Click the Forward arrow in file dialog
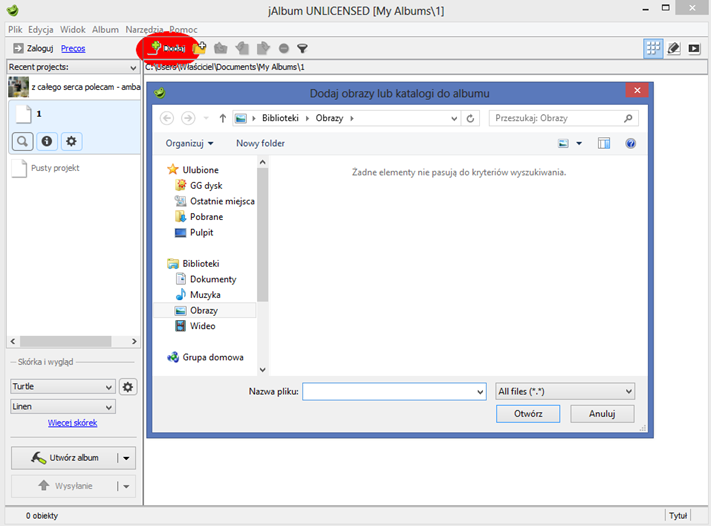The image size is (711, 526). [188, 118]
